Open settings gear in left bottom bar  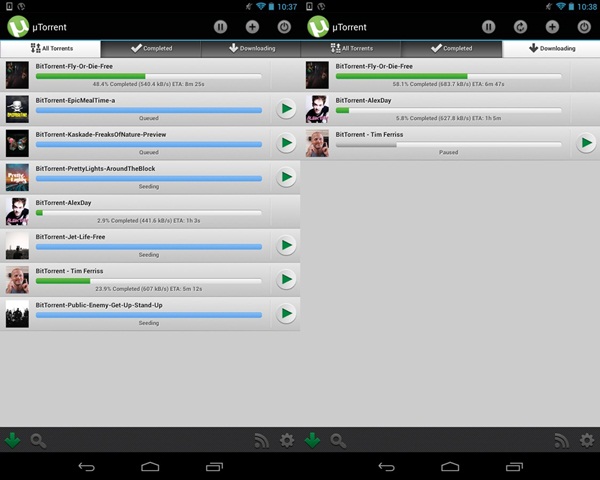[x=287, y=441]
